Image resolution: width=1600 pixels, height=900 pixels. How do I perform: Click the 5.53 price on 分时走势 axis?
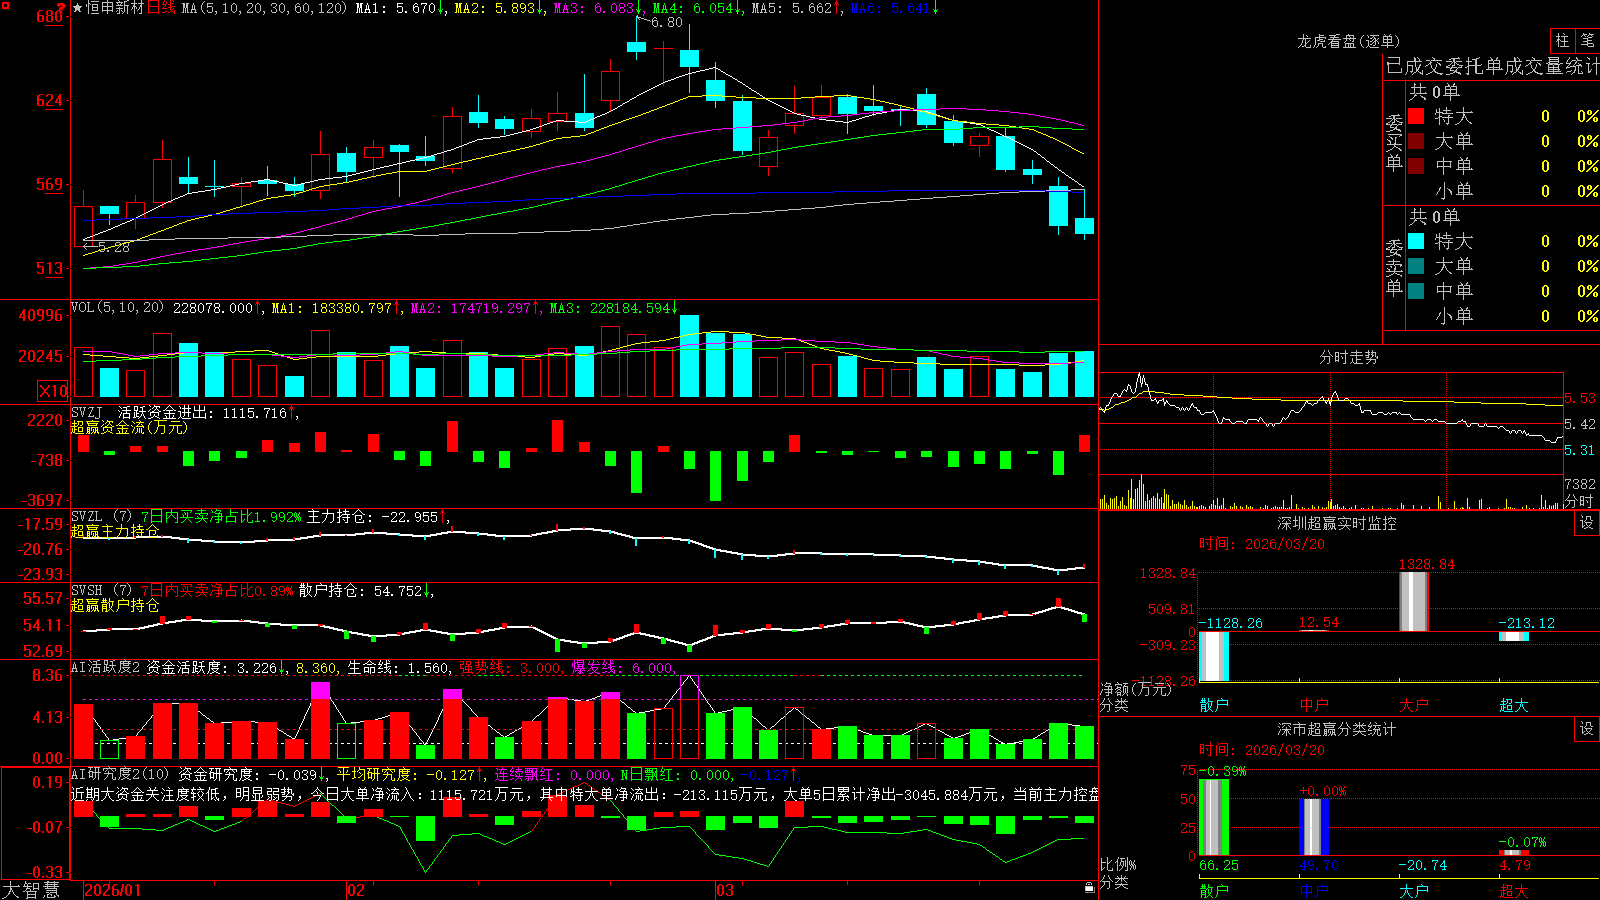click(1580, 399)
